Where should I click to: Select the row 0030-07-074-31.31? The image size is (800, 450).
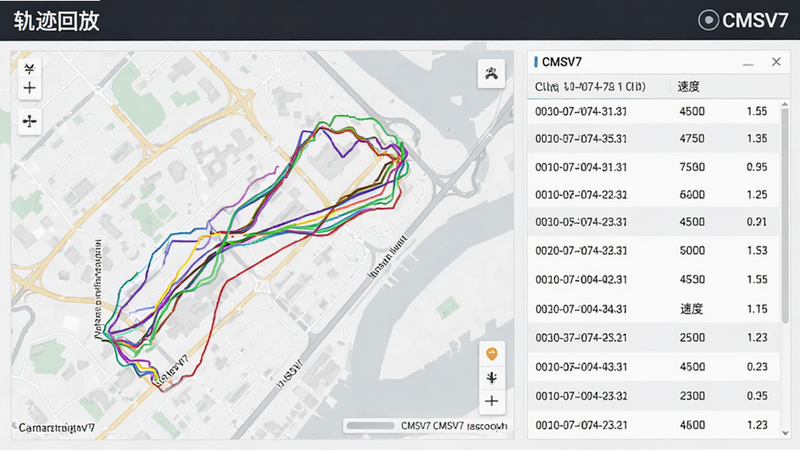[x=654, y=111]
